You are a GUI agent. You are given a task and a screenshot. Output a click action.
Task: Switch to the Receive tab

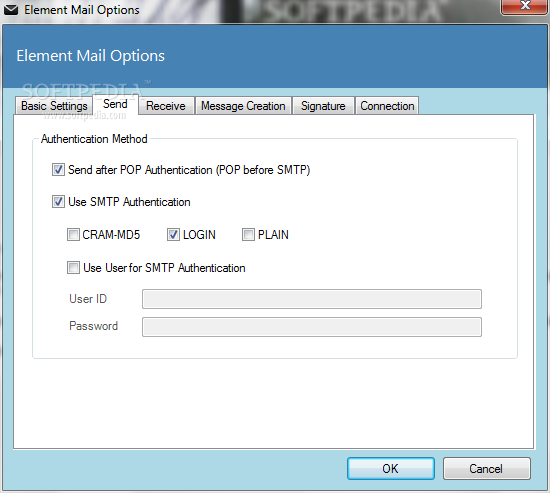tap(166, 106)
